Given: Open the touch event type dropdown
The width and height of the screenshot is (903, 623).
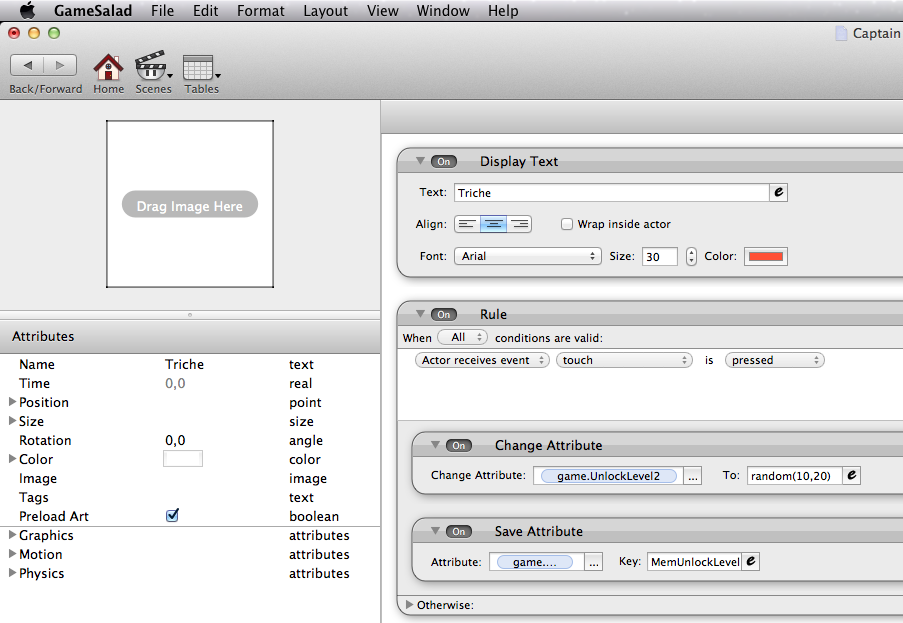Looking at the screenshot, I should [x=624, y=360].
